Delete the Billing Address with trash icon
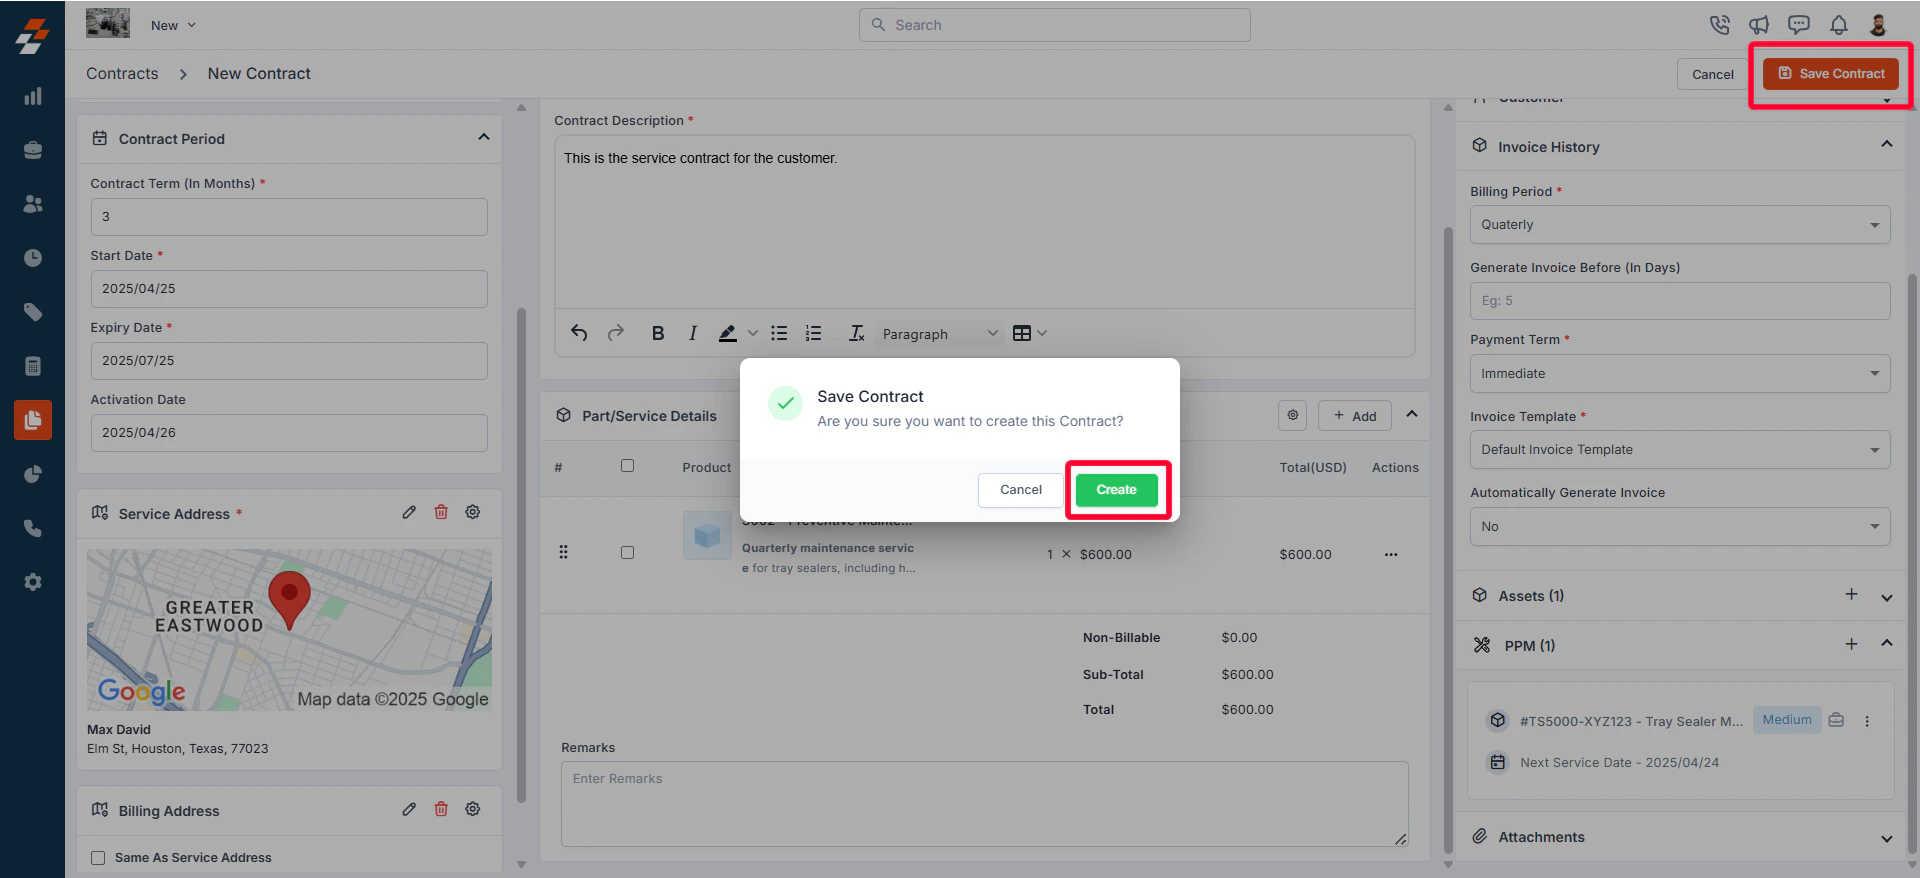Viewport: 1920px width, 878px height. pos(441,809)
